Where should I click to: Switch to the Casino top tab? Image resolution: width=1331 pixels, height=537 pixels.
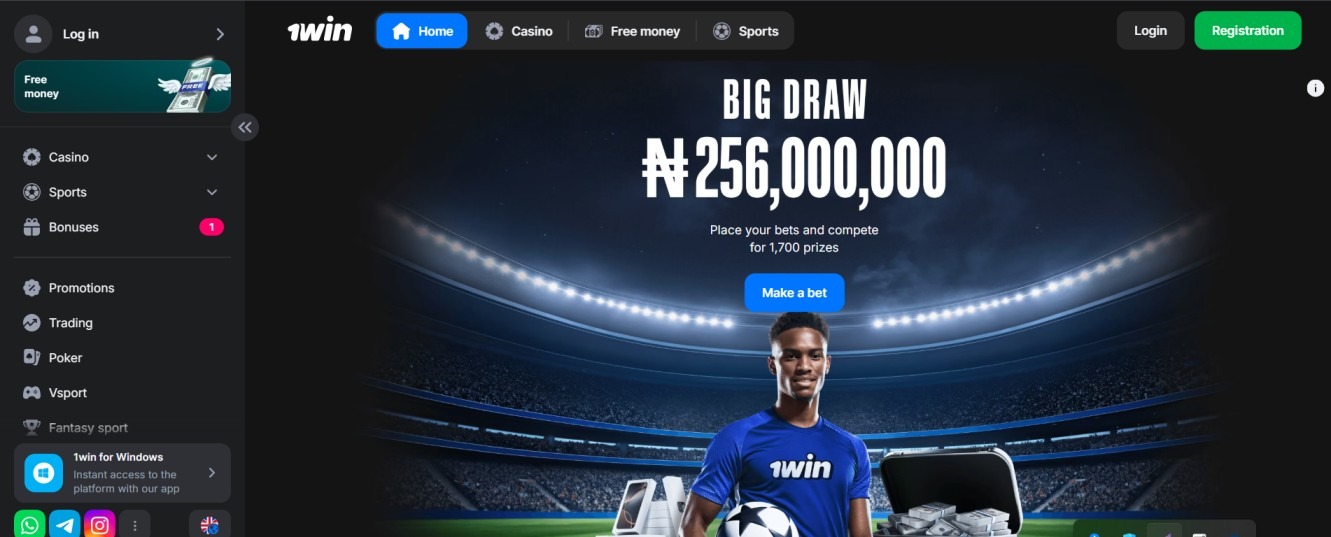[x=519, y=31]
